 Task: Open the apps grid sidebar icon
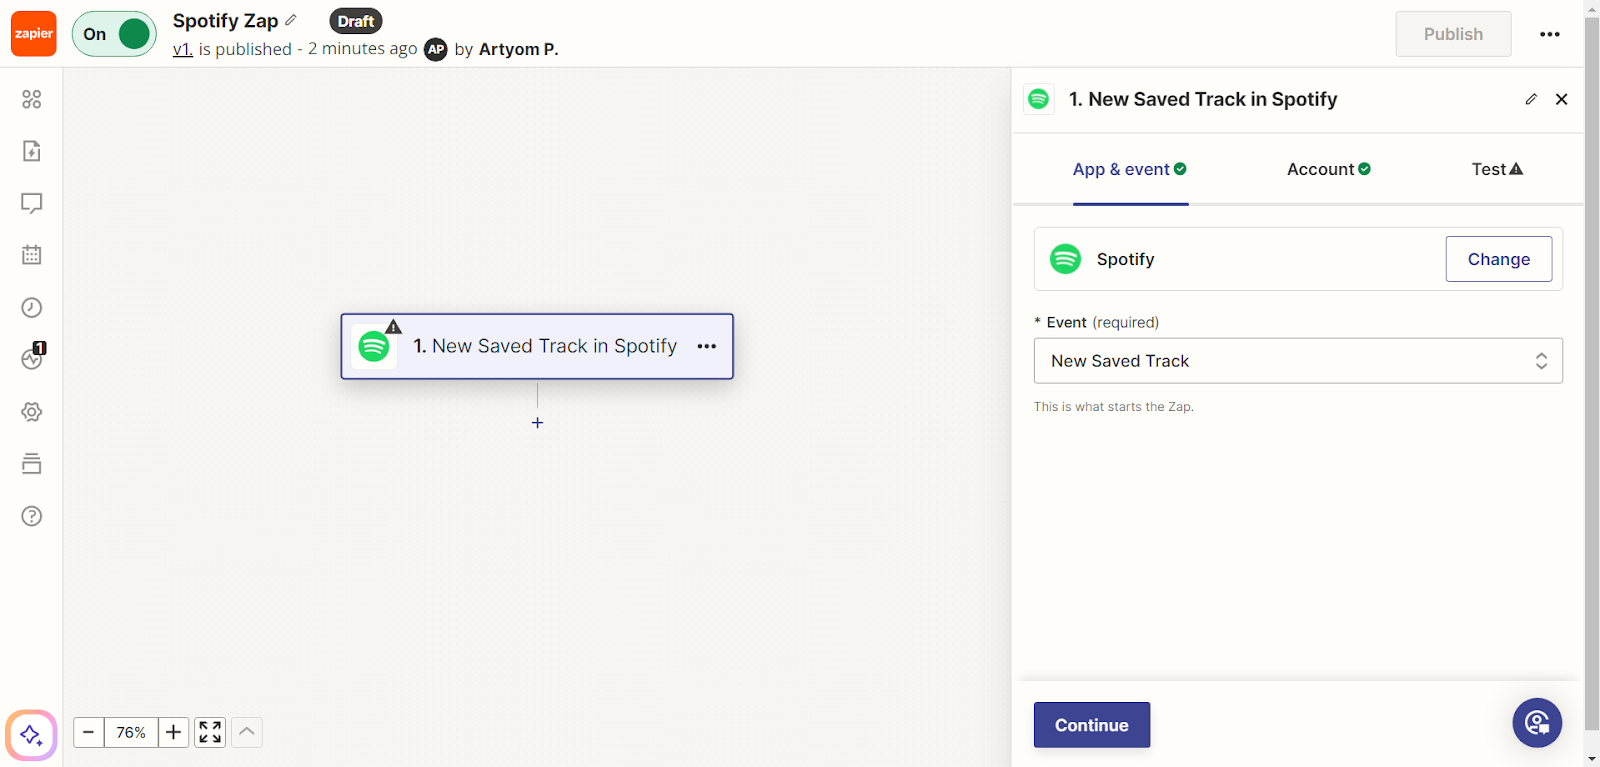[x=32, y=99]
